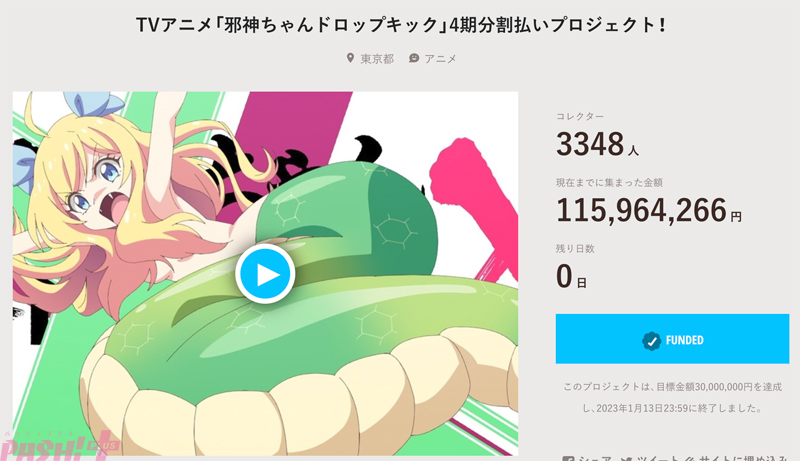Click the speech bubble category icon
The image size is (800, 461).
click(x=414, y=58)
